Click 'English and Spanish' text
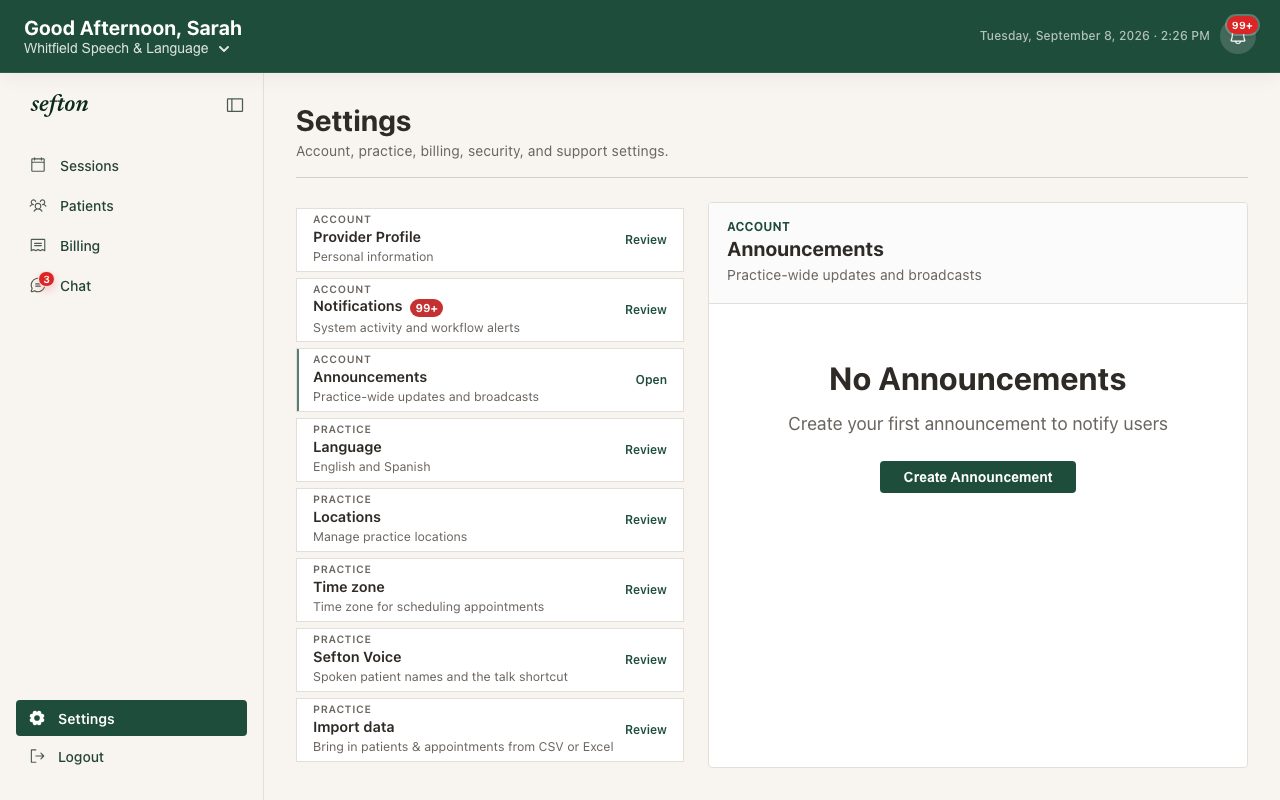The width and height of the screenshot is (1280, 800). [372, 467]
